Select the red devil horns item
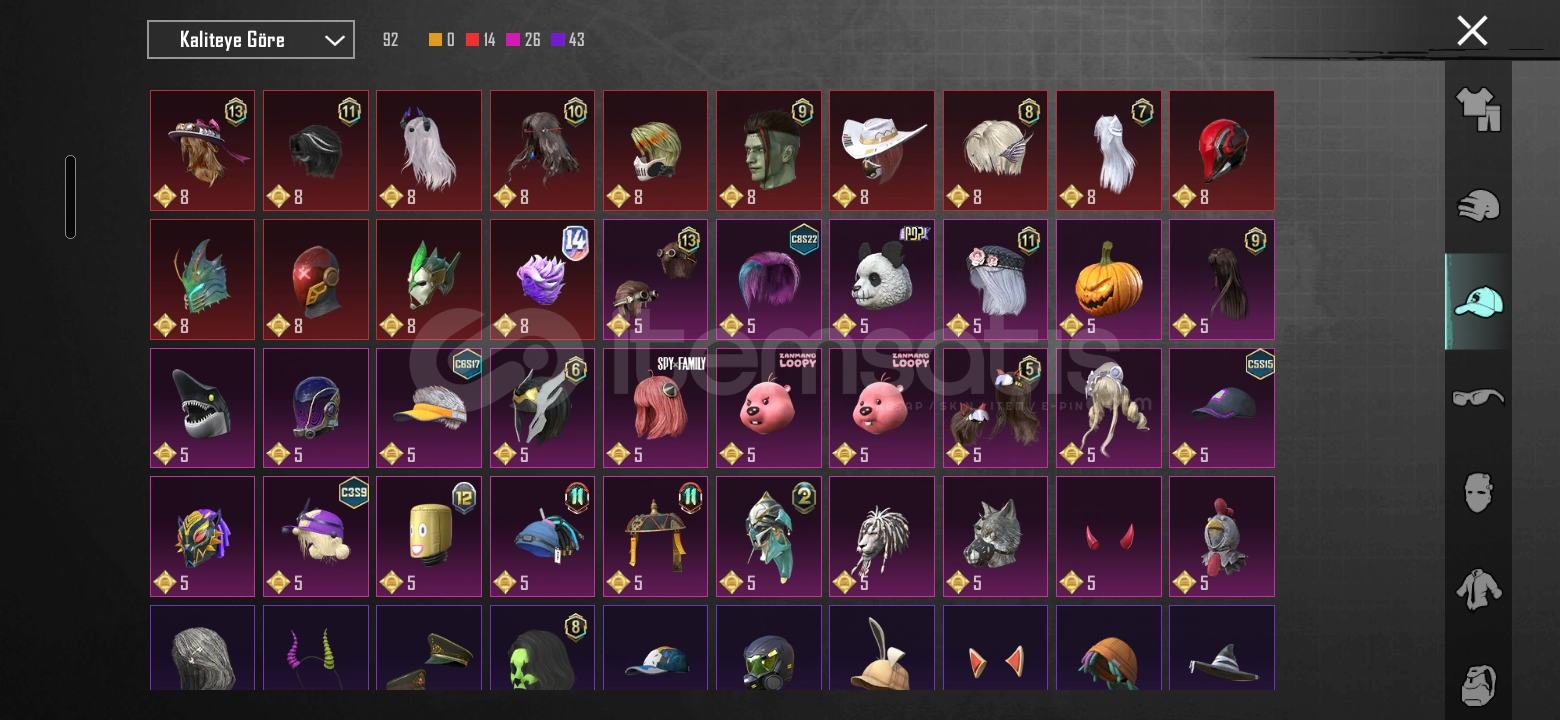 click(1109, 537)
